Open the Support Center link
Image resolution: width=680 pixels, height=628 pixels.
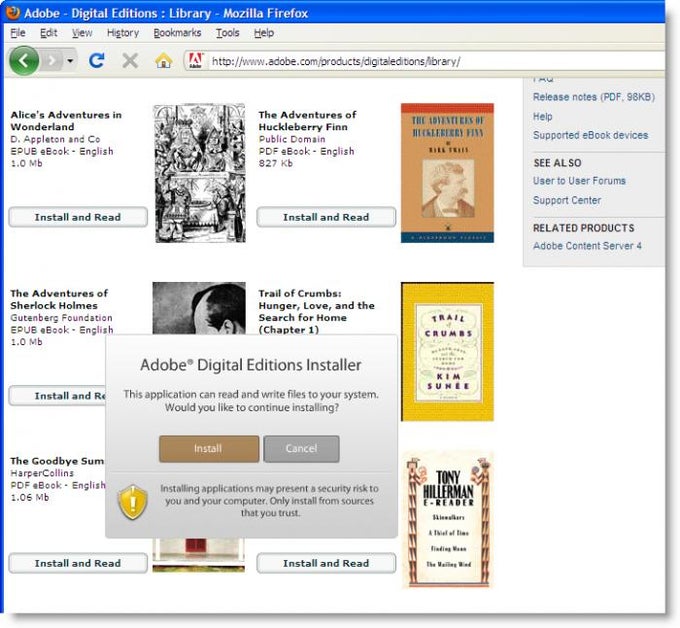(x=567, y=200)
